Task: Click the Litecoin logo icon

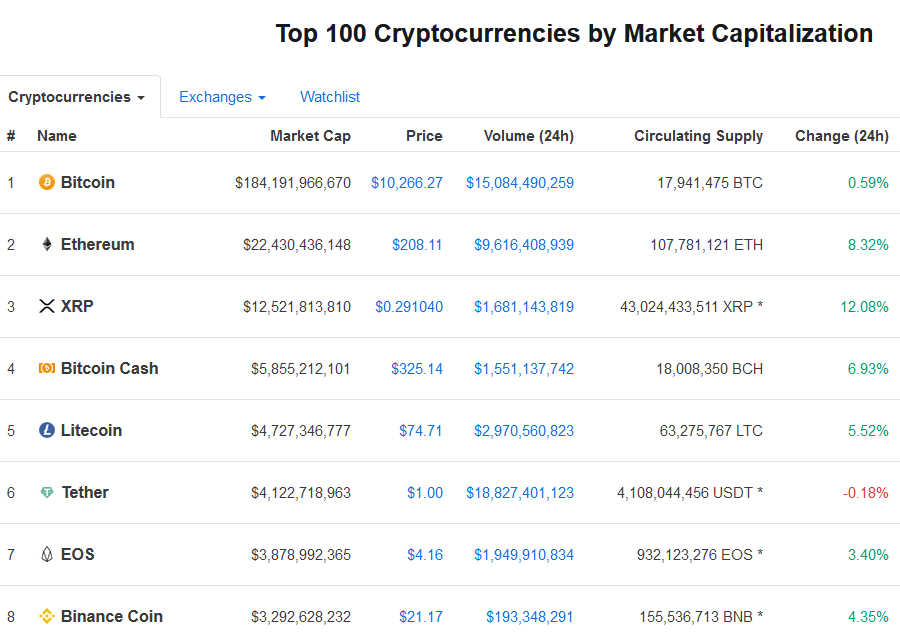Action: (46, 430)
